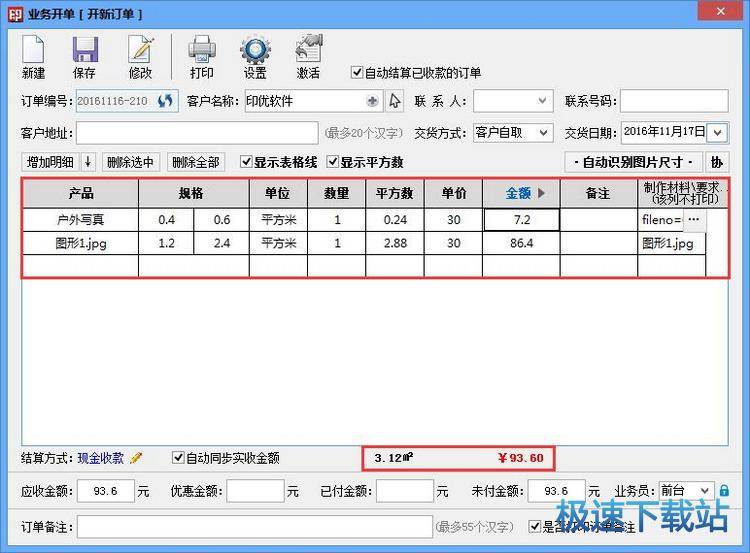Click the 客户地址 input field

tap(197, 133)
